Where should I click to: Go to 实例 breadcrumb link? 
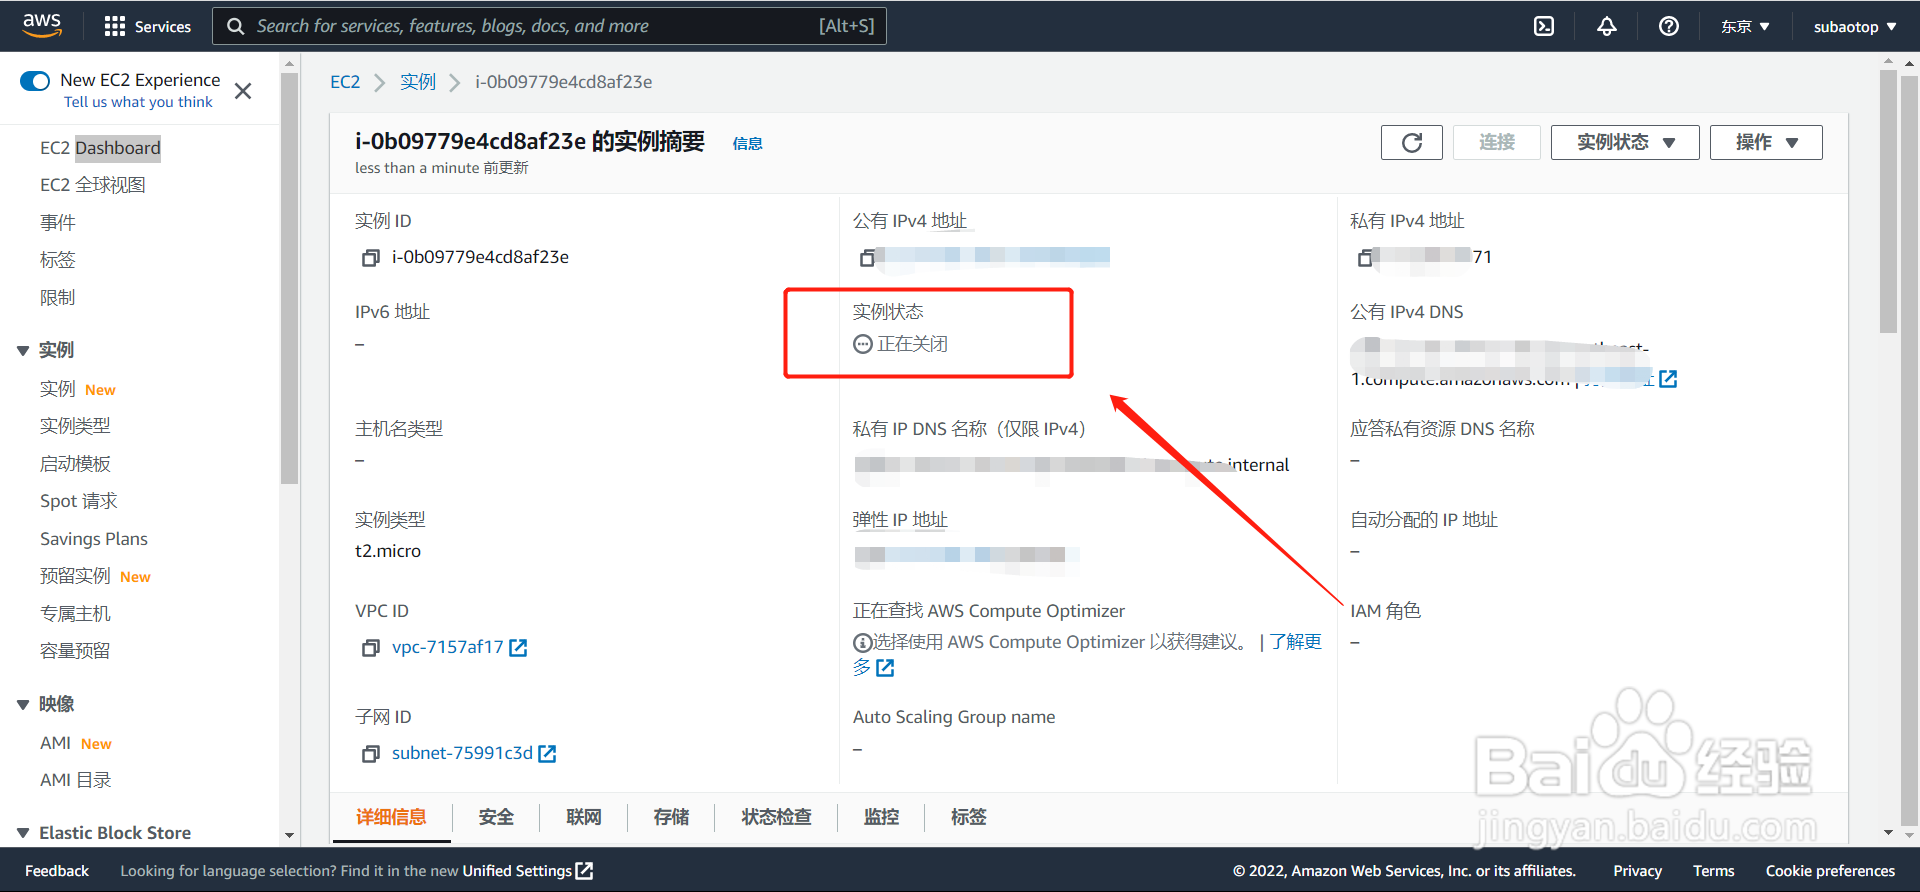(x=418, y=82)
